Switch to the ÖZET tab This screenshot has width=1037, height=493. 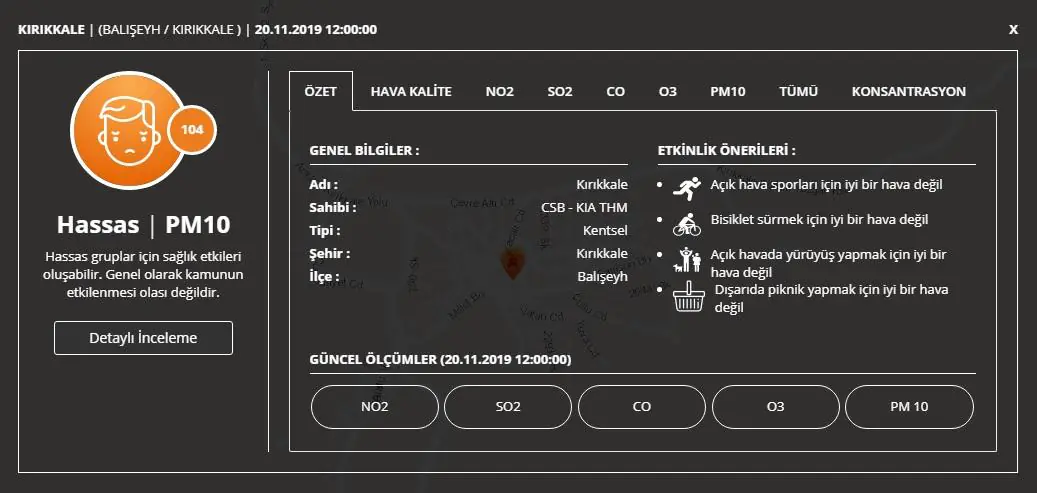321,91
